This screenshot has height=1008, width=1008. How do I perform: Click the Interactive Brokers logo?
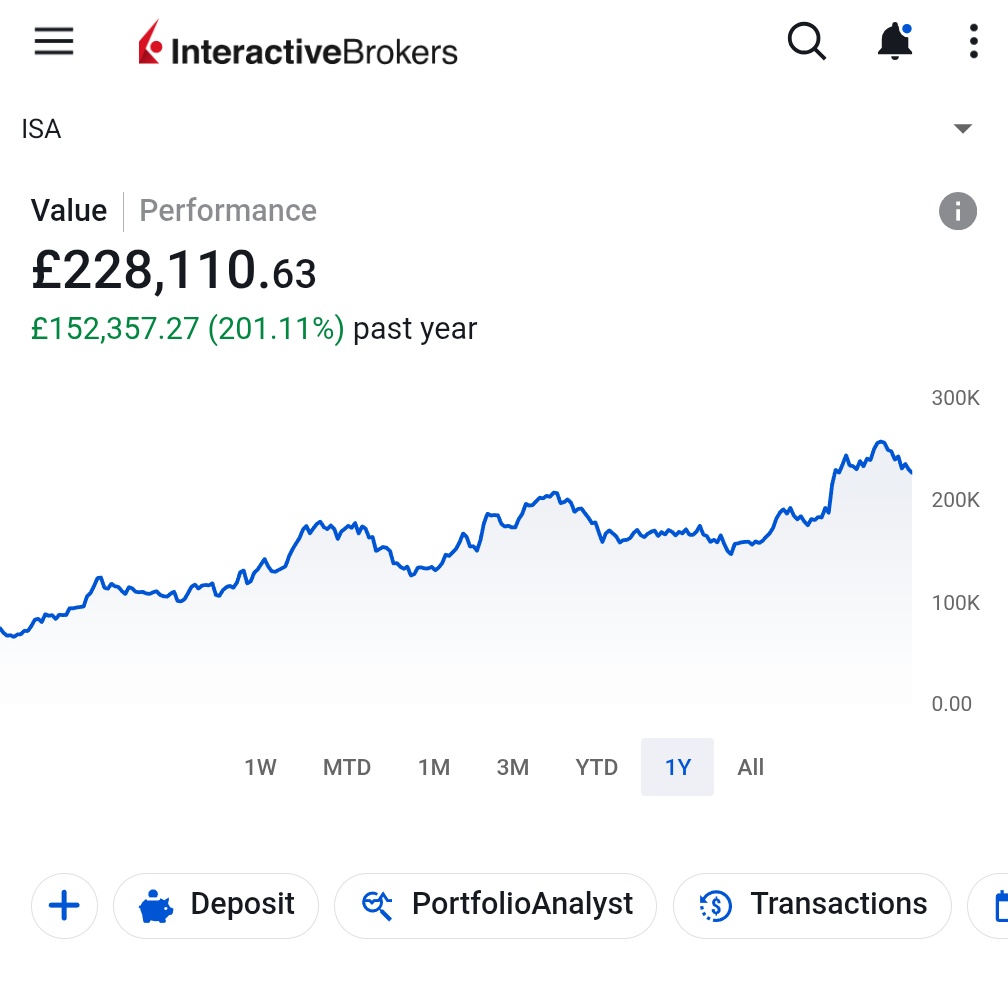point(298,43)
